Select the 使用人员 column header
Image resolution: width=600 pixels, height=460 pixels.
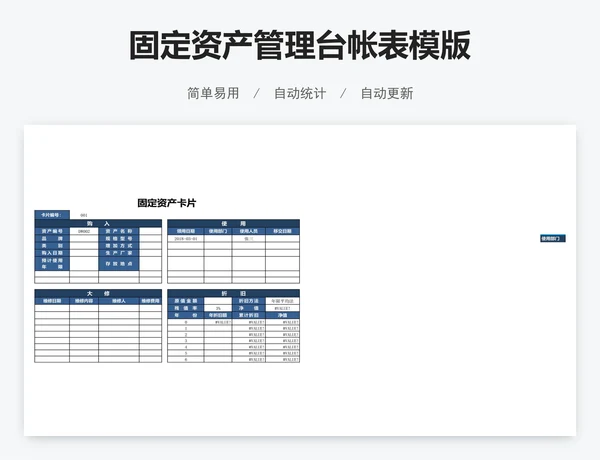click(x=249, y=231)
